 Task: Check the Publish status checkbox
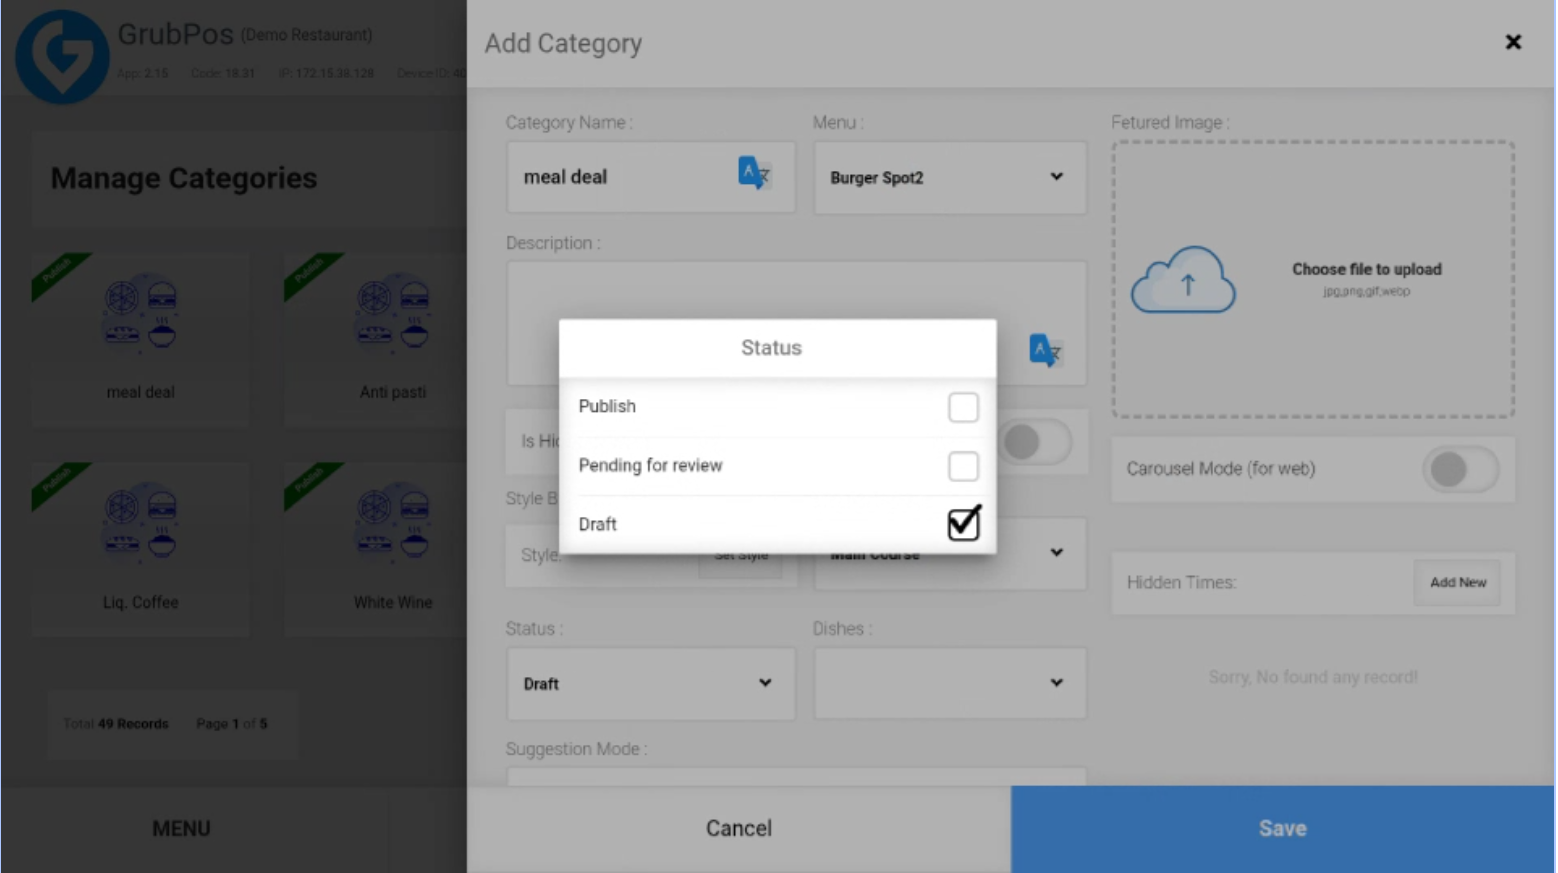point(963,407)
